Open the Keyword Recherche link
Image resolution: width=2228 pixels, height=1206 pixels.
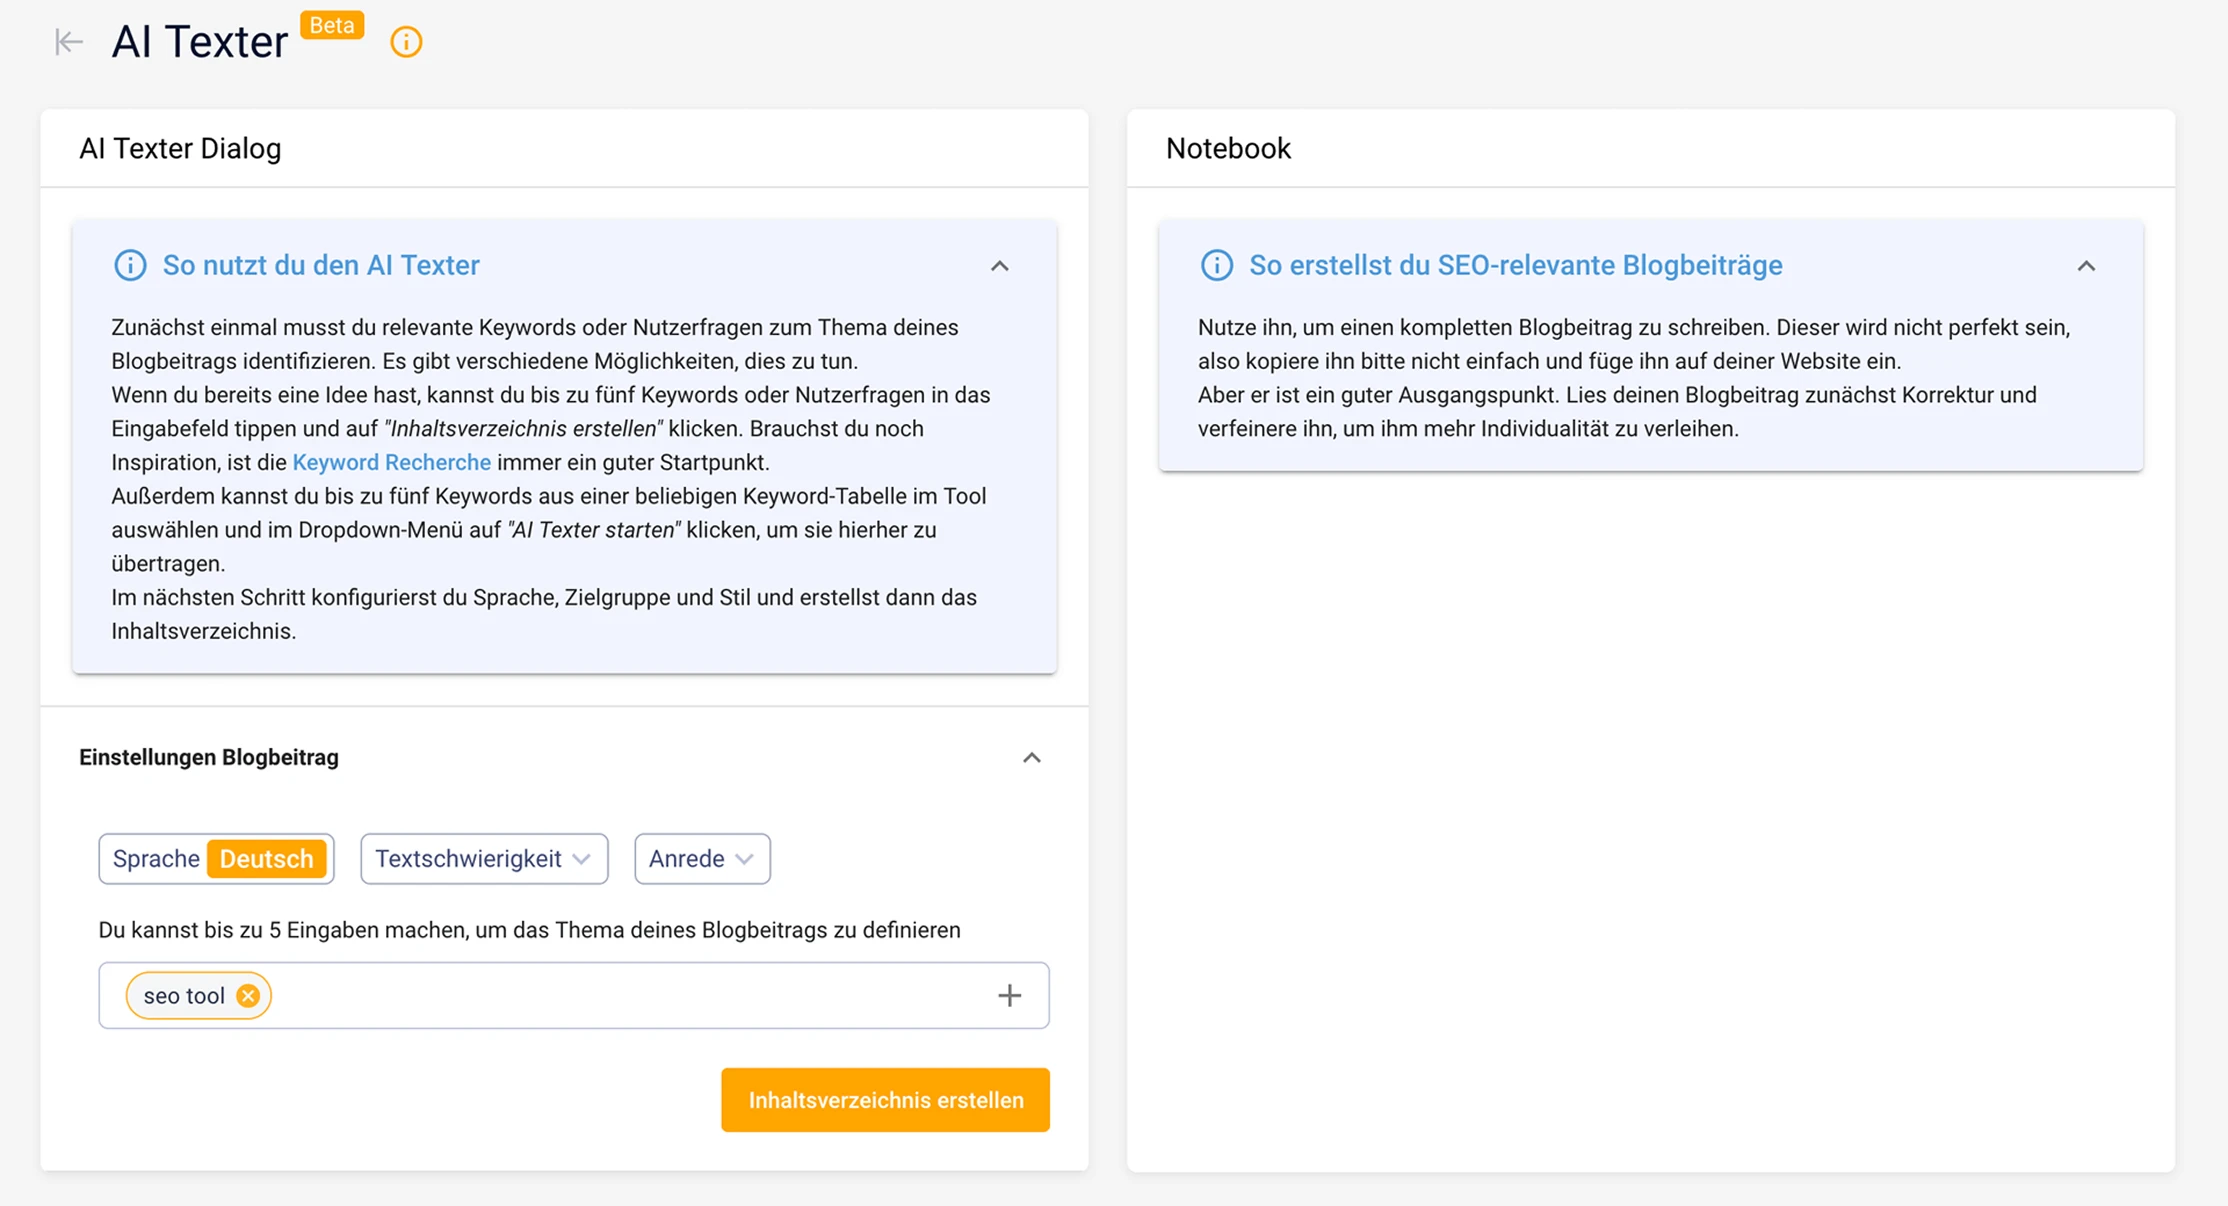(x=391, y=462)
